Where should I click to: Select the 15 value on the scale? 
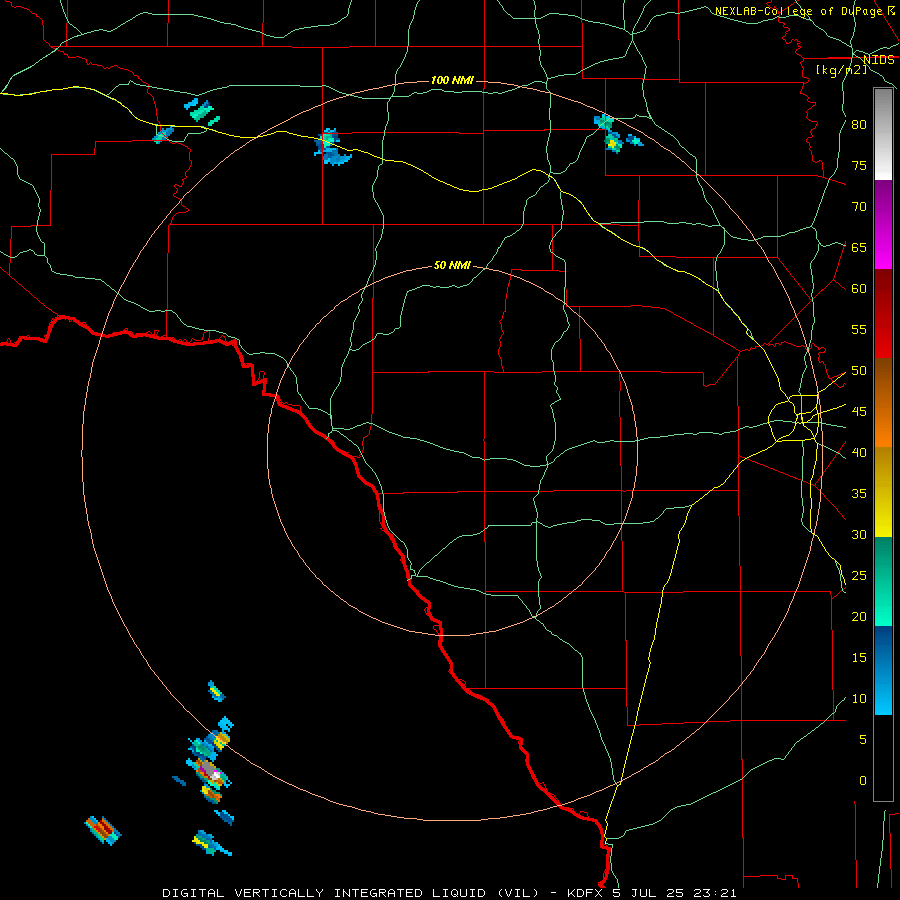(859, 658)
